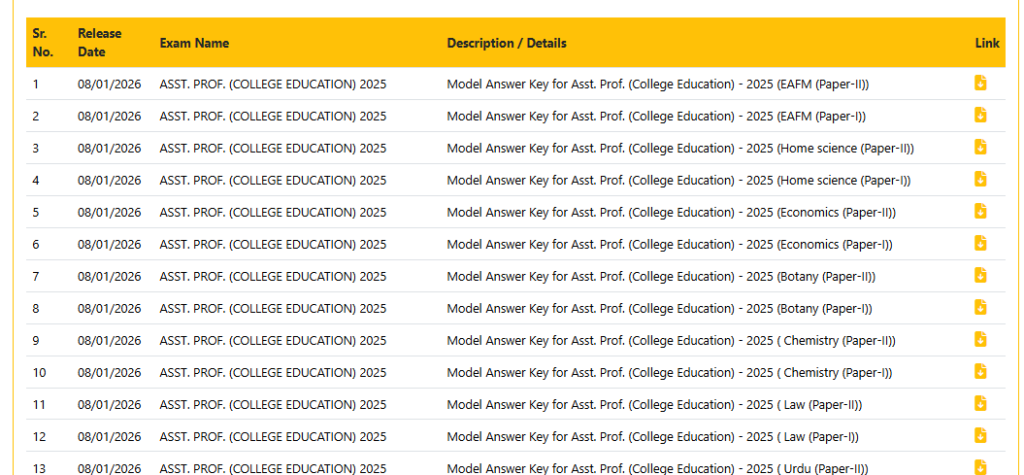
Task: Download Economics Paper-I answer key file
Action: [x=980, y=243]
